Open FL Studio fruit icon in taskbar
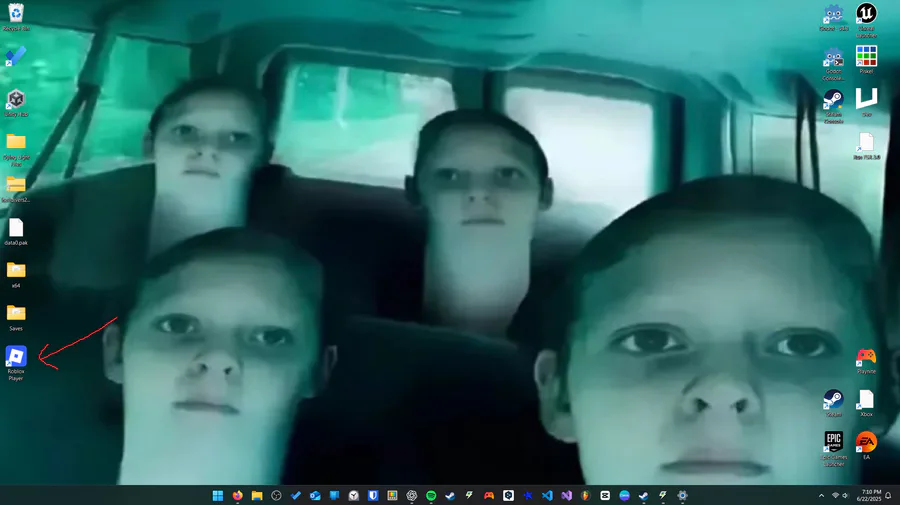This screenshot has width=900, height=505. coord(585,495)
